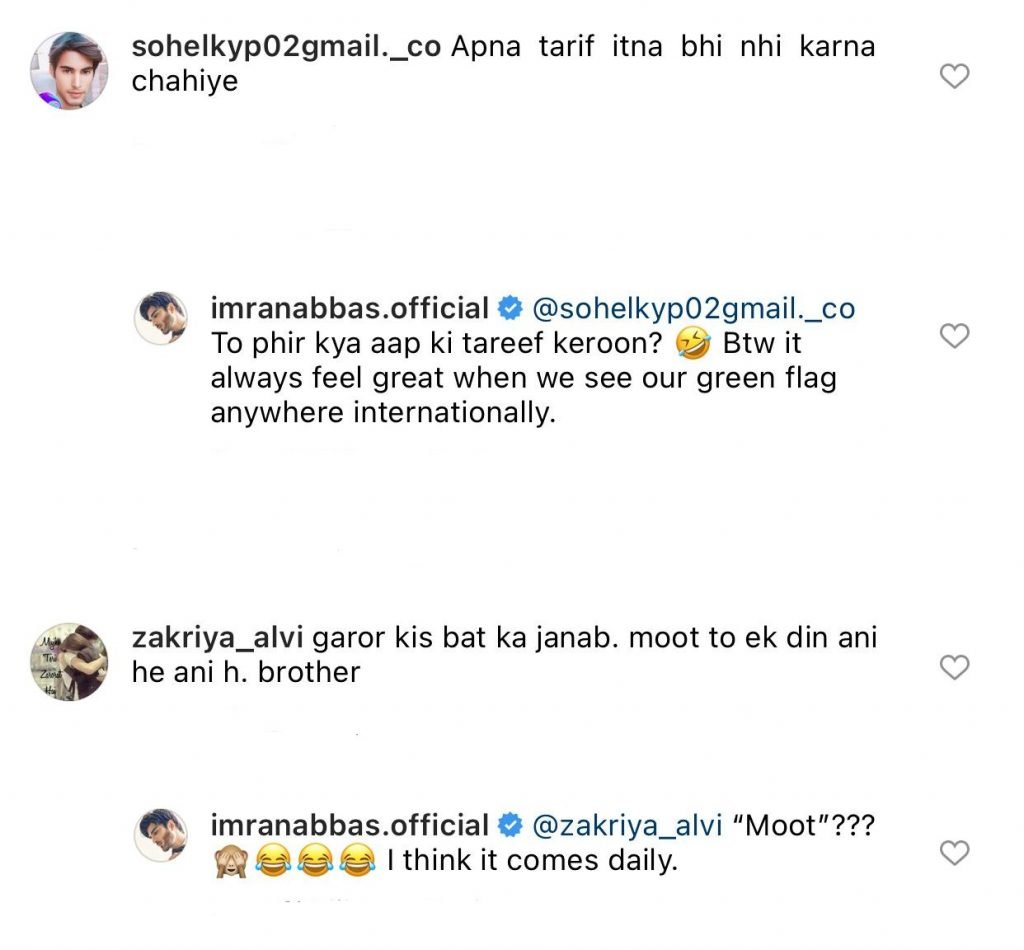Open the @zakriya_alvi mention link
This screenshot has width=1024, height=950.
tap(626, 825)
